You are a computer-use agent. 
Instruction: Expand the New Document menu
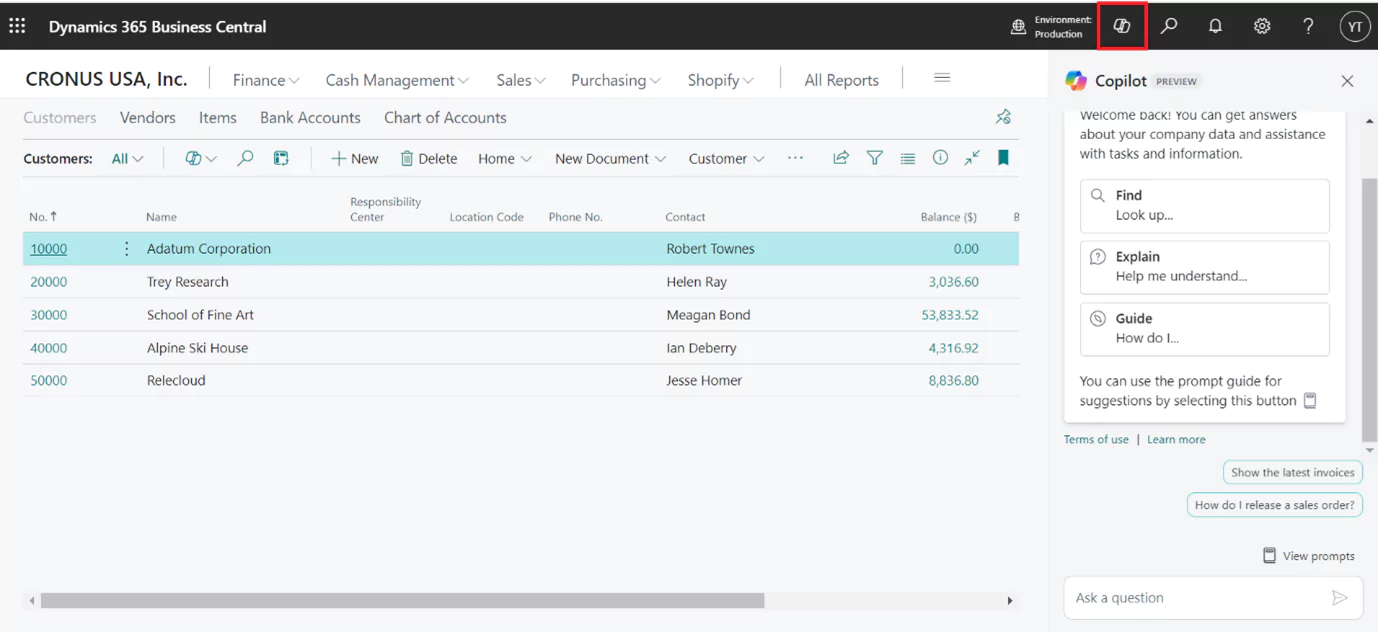coord(610,158)
